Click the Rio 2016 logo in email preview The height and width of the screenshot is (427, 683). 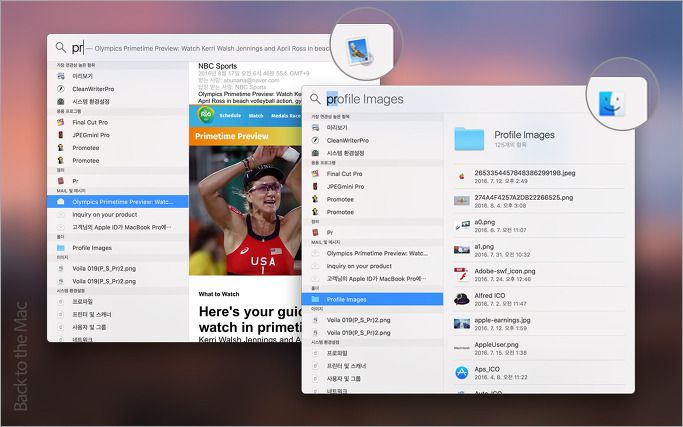click(x=206, y=115)
